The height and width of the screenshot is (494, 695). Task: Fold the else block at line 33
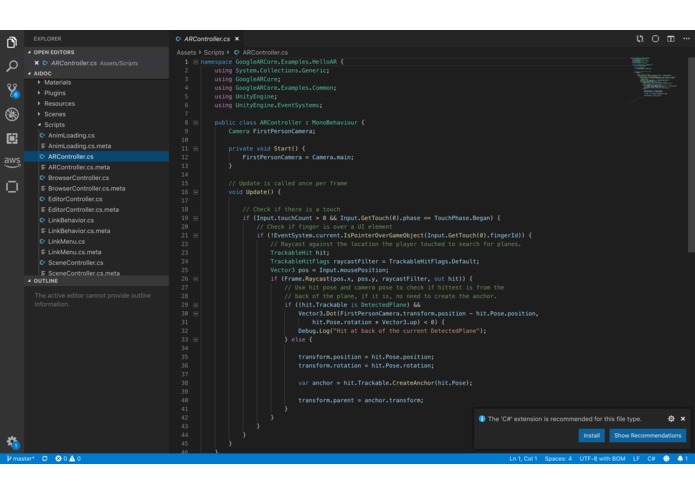pos(195,340)
